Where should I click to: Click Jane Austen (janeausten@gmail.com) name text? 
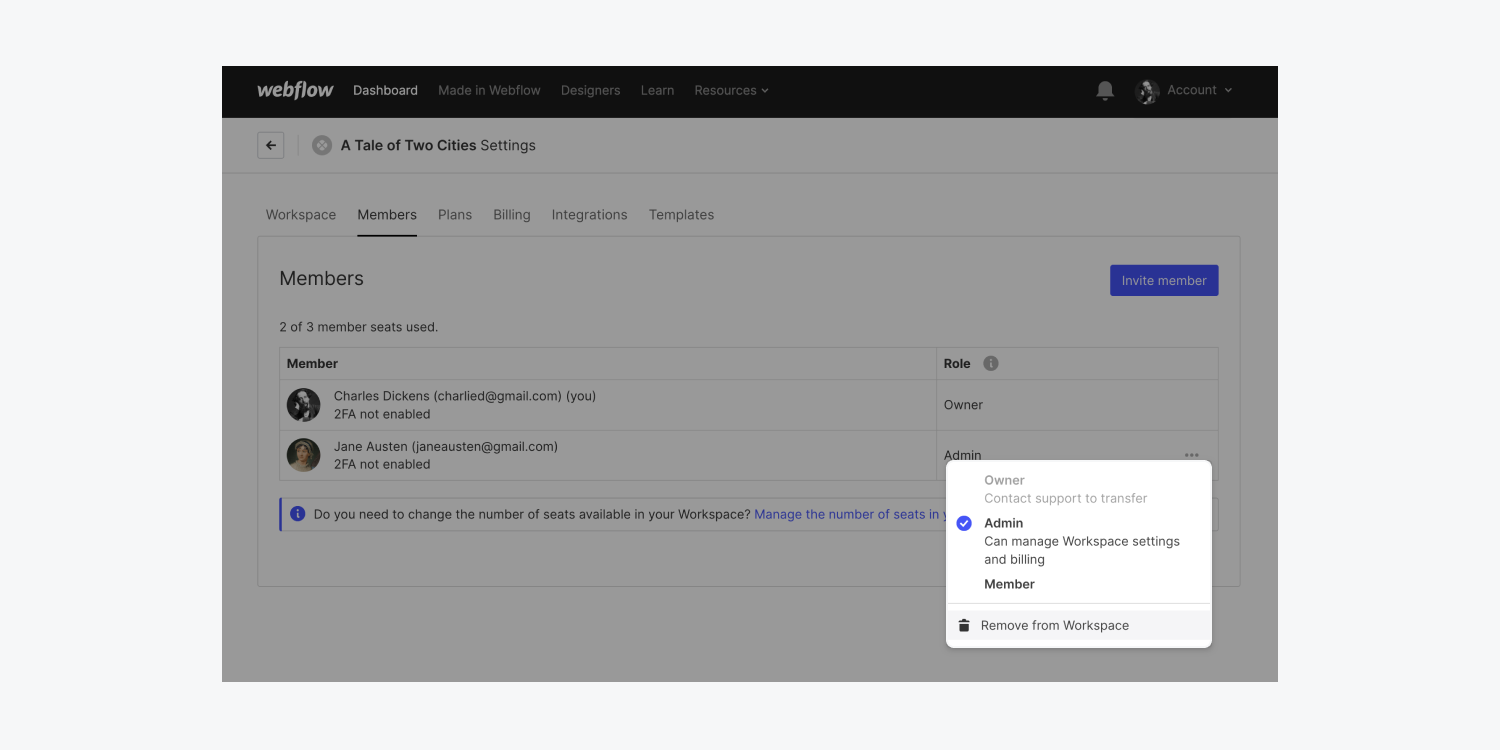click(446, 446)
